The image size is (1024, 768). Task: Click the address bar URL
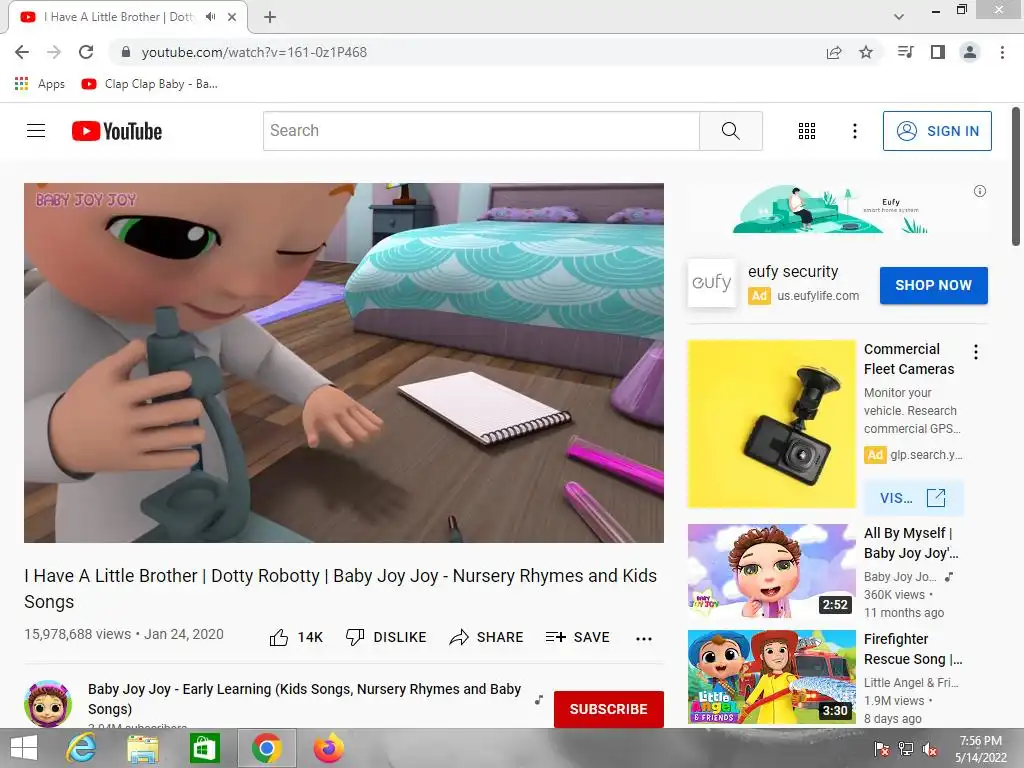point(254,52)
